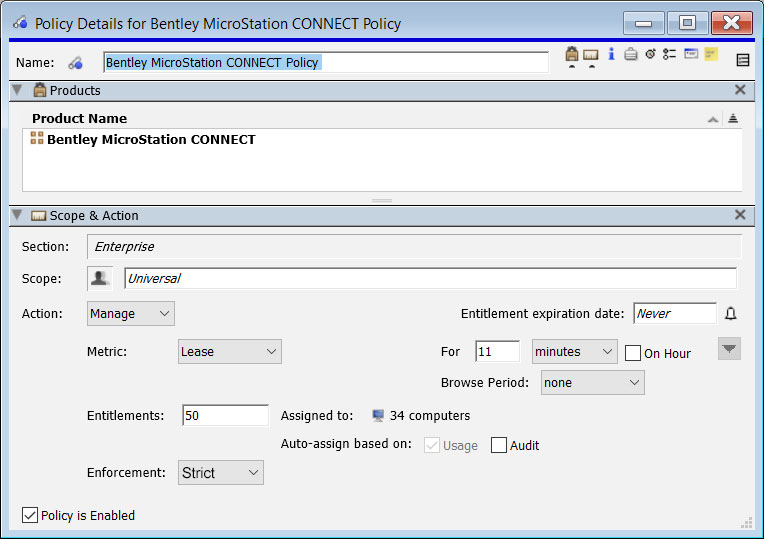Click the Entitlements field showing 50
This screenshot has width=764, height=539.
click(225, 415)
